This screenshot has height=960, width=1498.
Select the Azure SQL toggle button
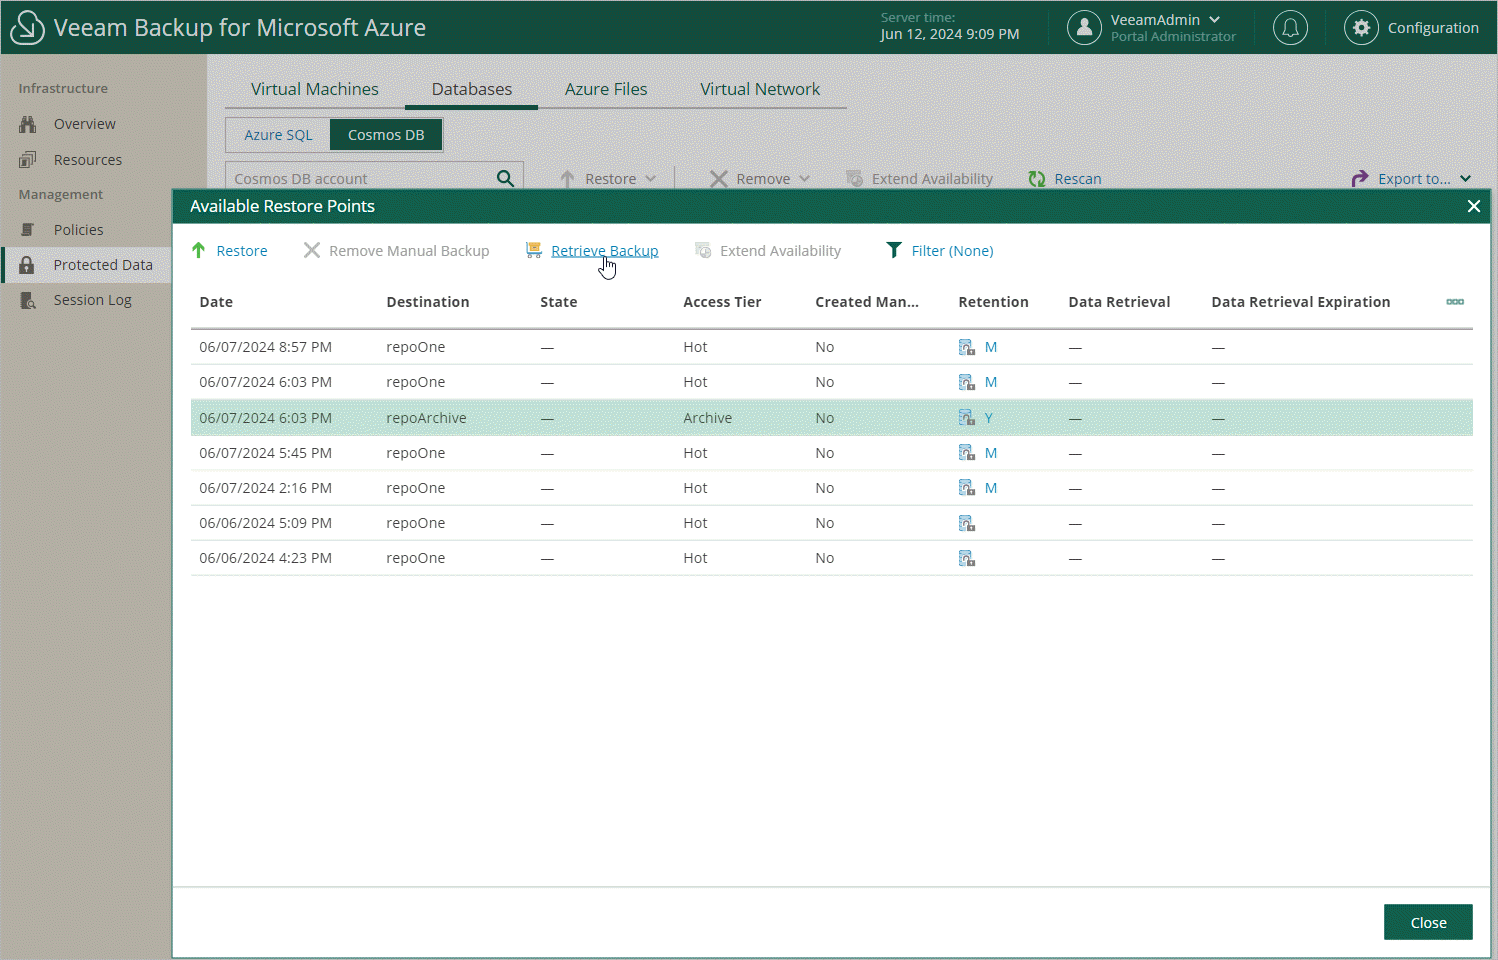point(278,135)
